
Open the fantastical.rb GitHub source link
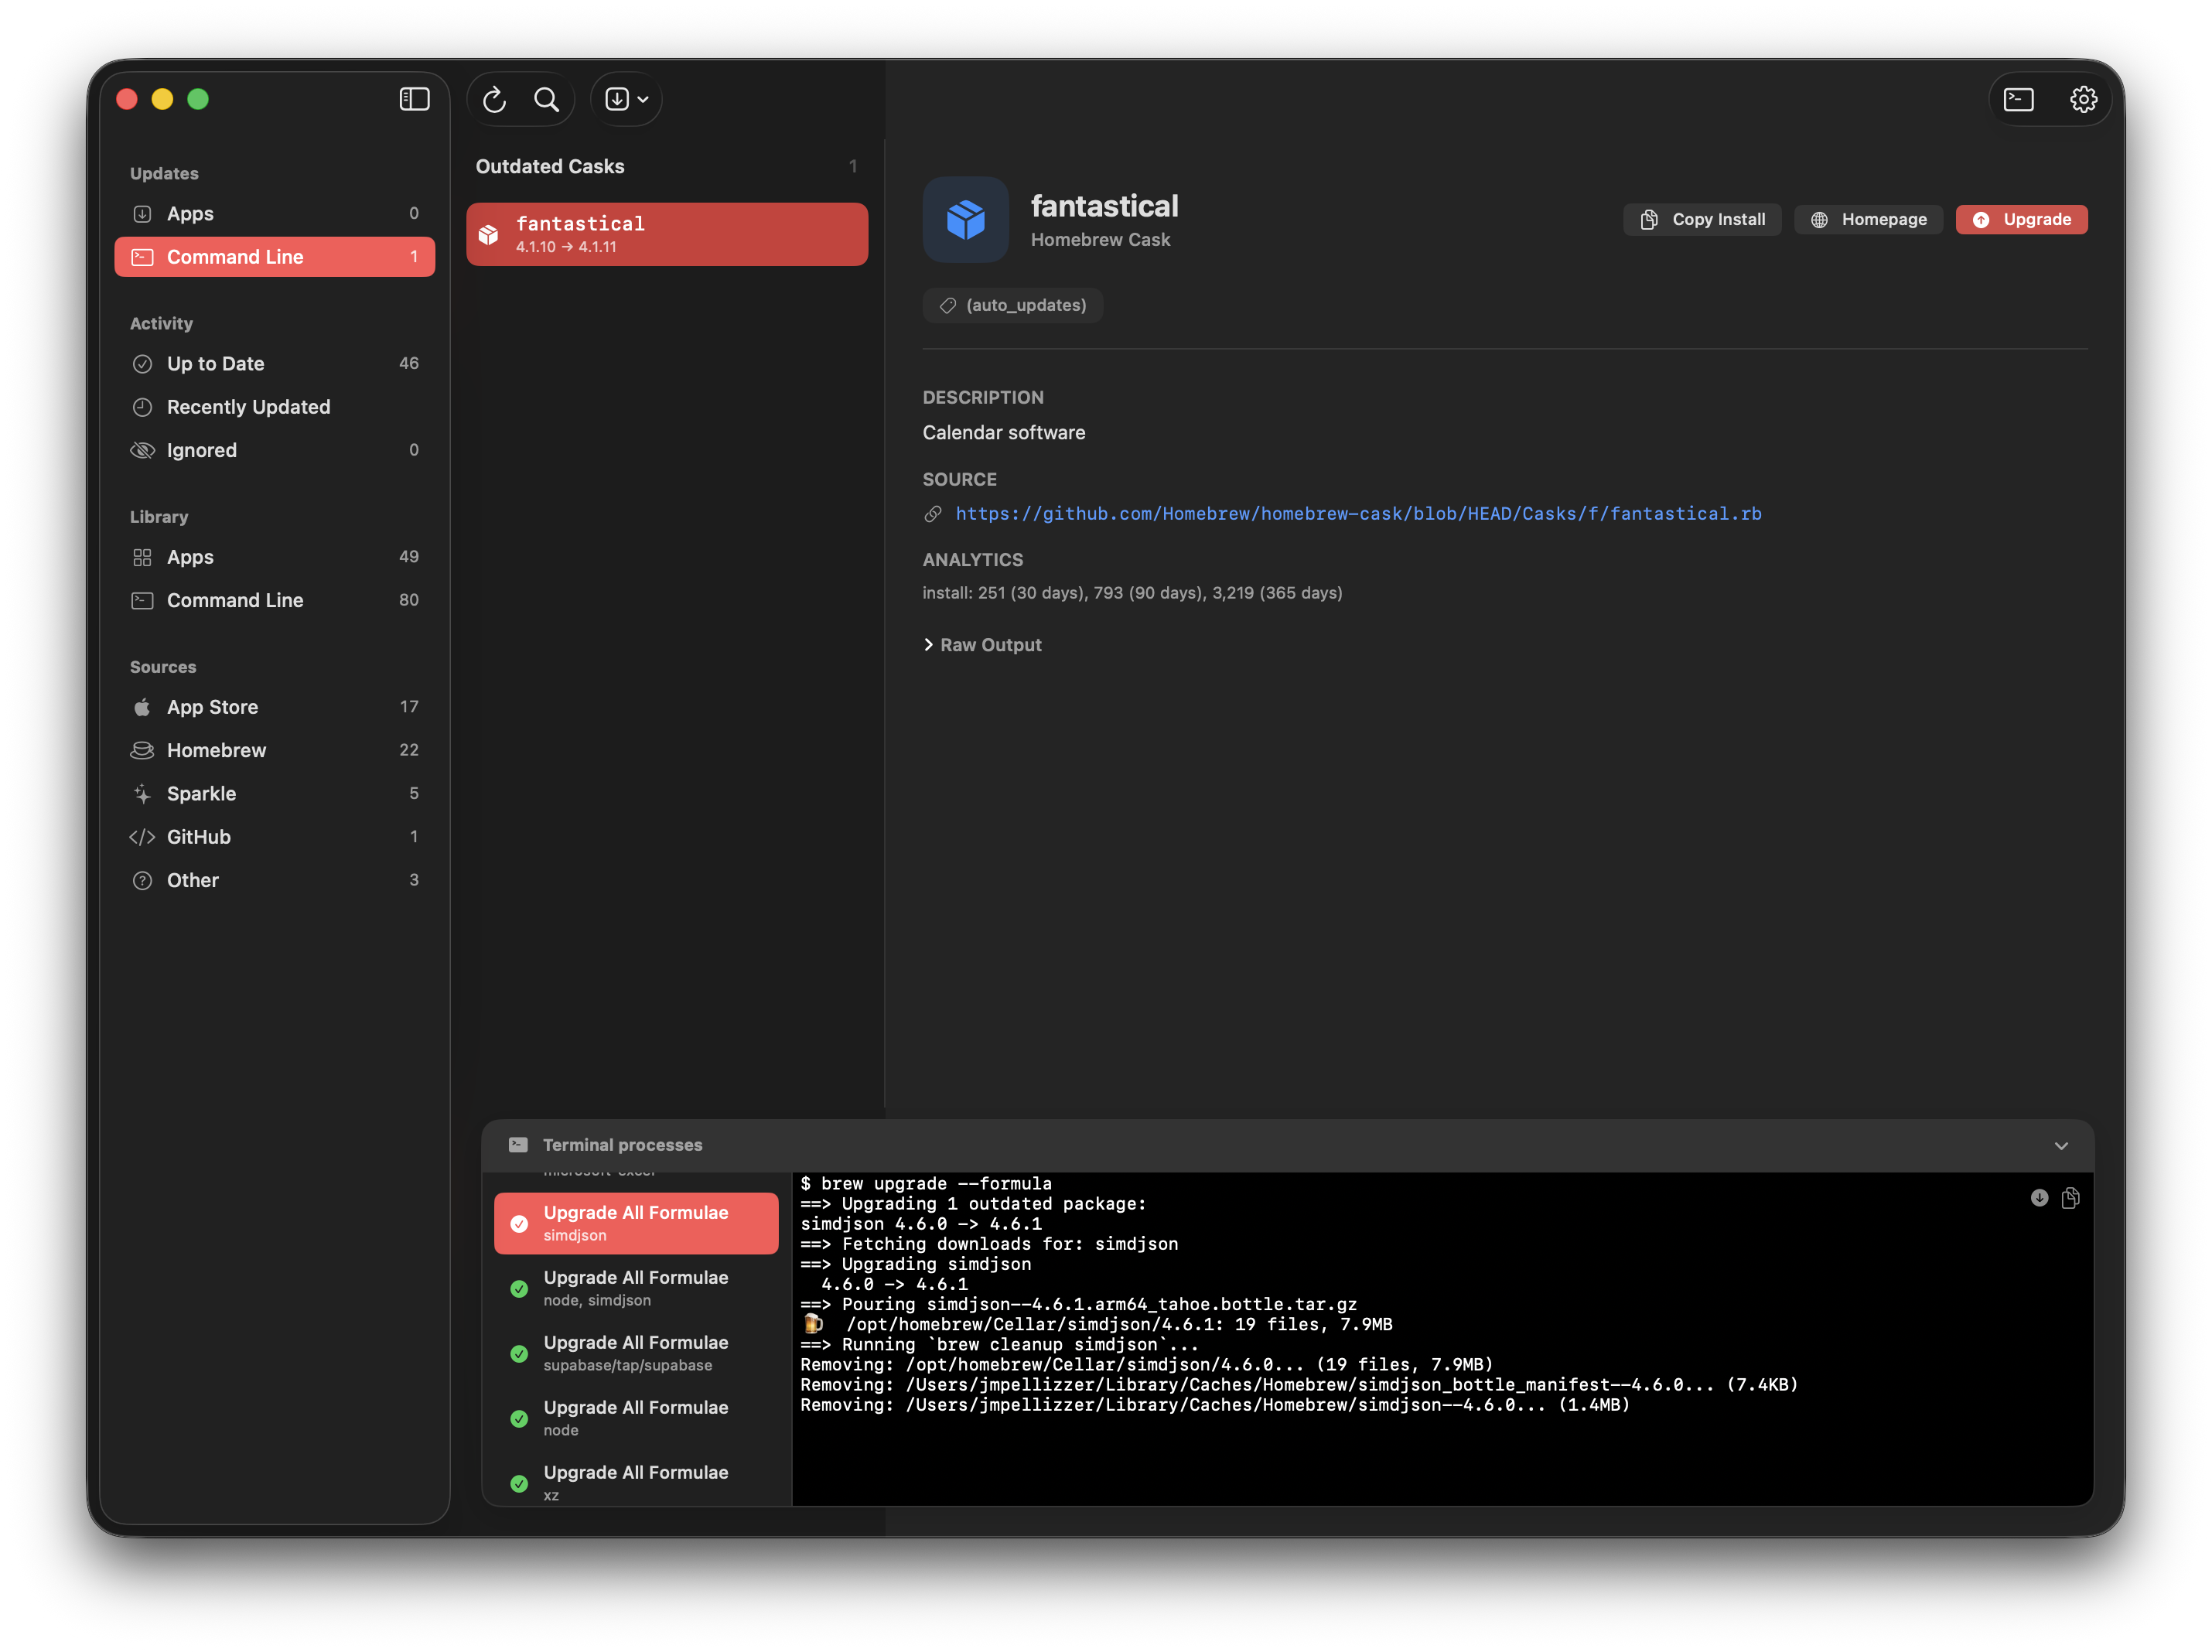(1358, 514)
